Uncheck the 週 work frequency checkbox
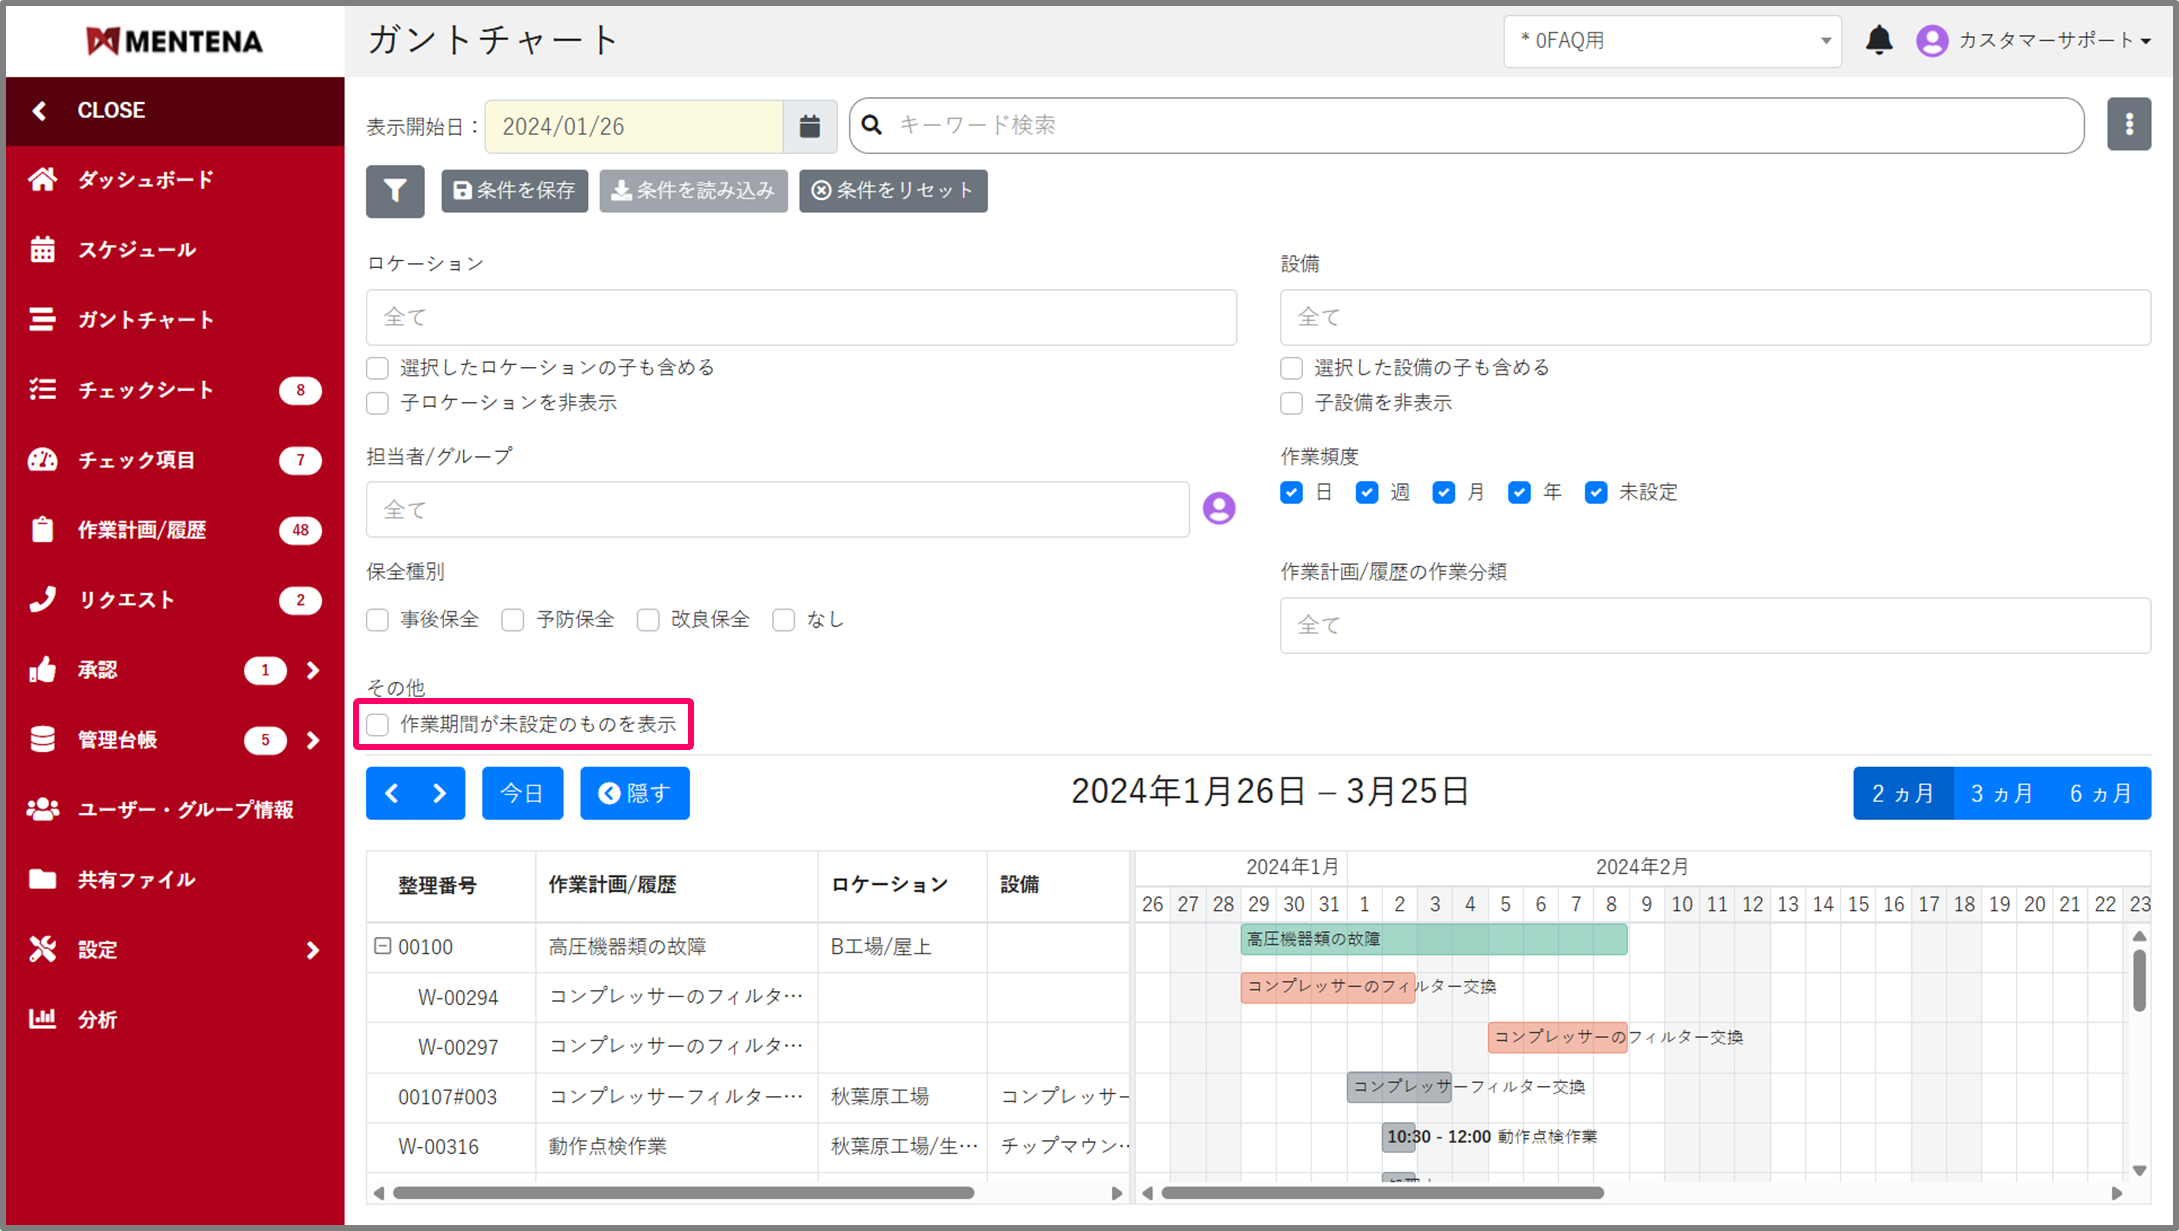The image size is (2179, 1231). pyautogui.click(x=1367, y=493)
